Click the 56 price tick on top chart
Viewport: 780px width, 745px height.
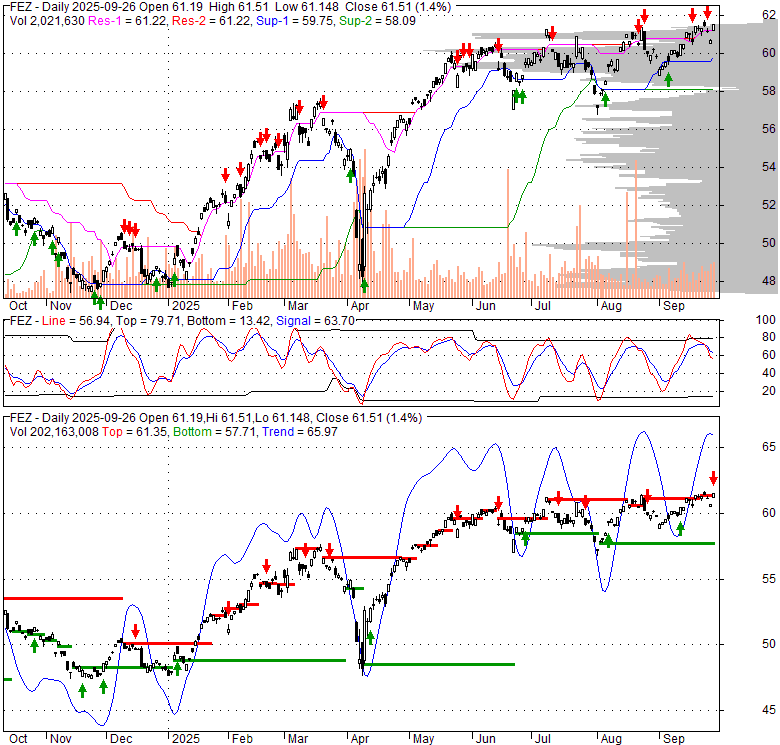769,129
